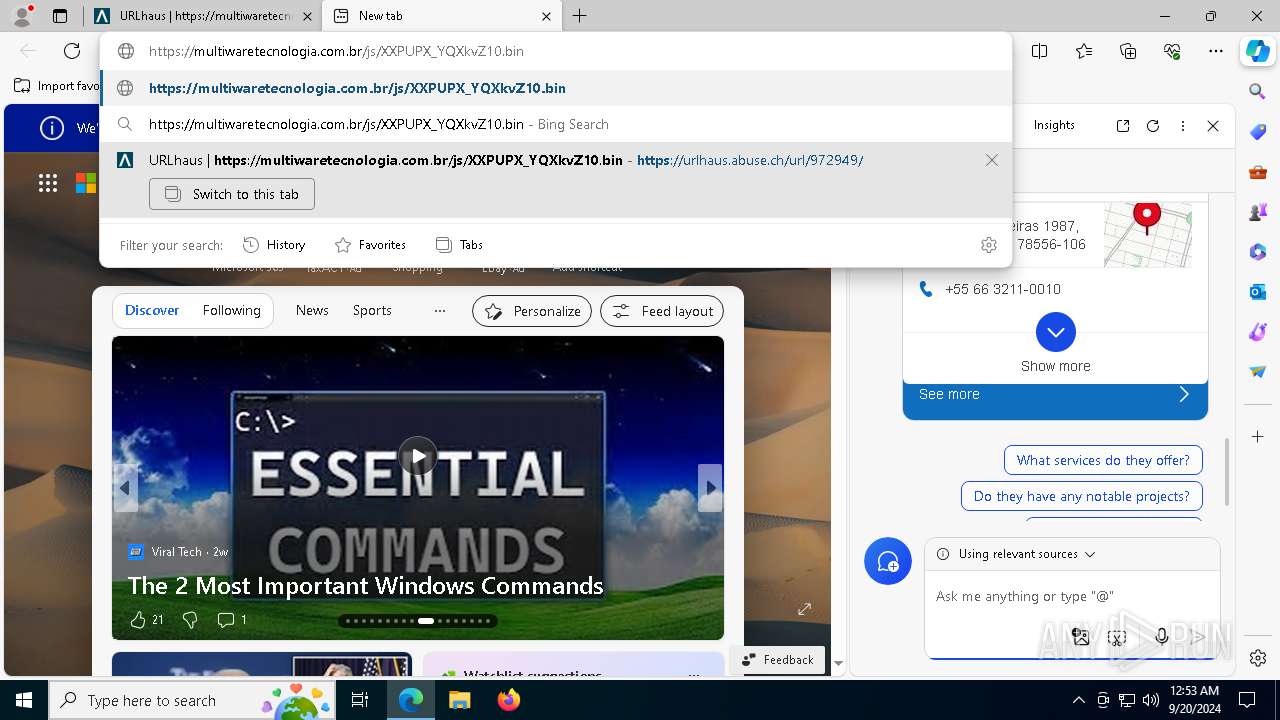Open sidebar Games chess icon

[1258, 212]
